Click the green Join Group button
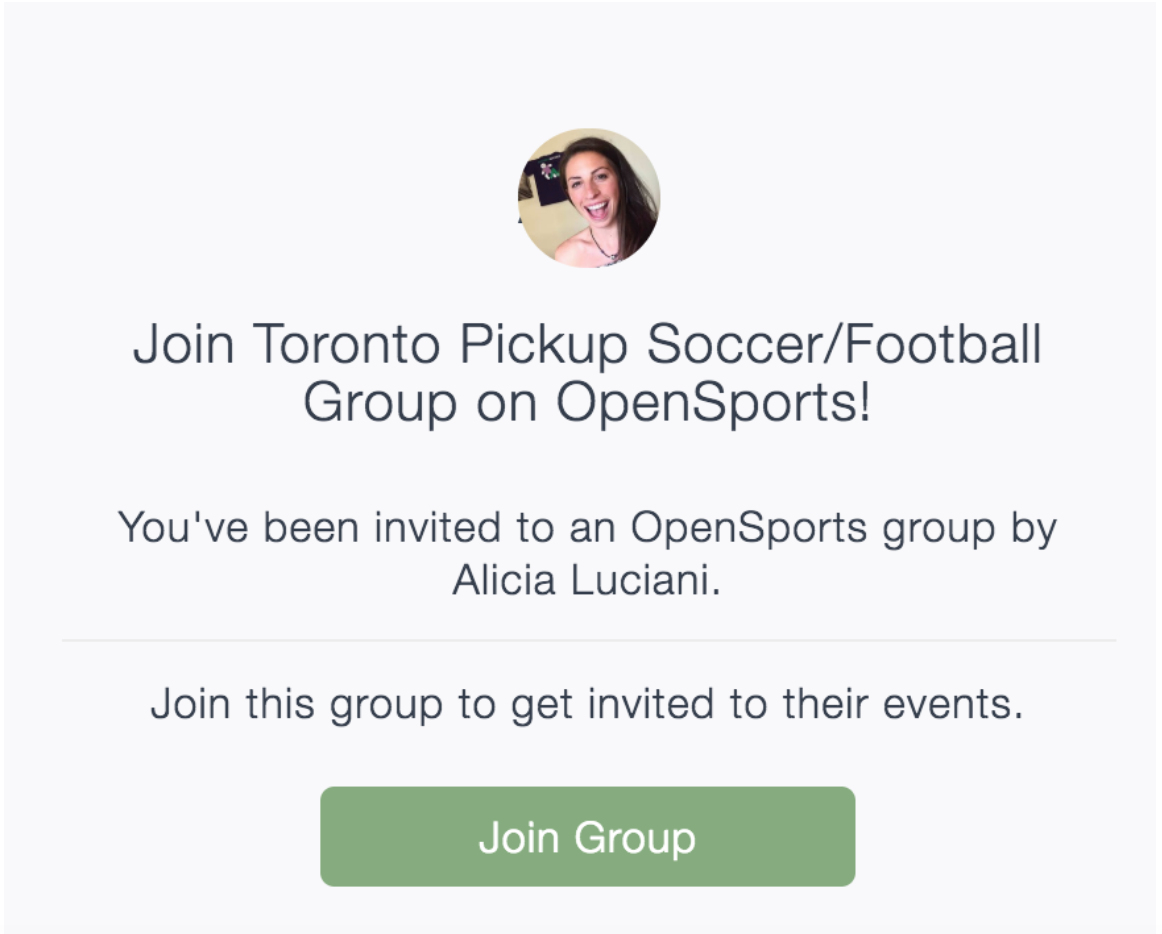 coord(587,836)
